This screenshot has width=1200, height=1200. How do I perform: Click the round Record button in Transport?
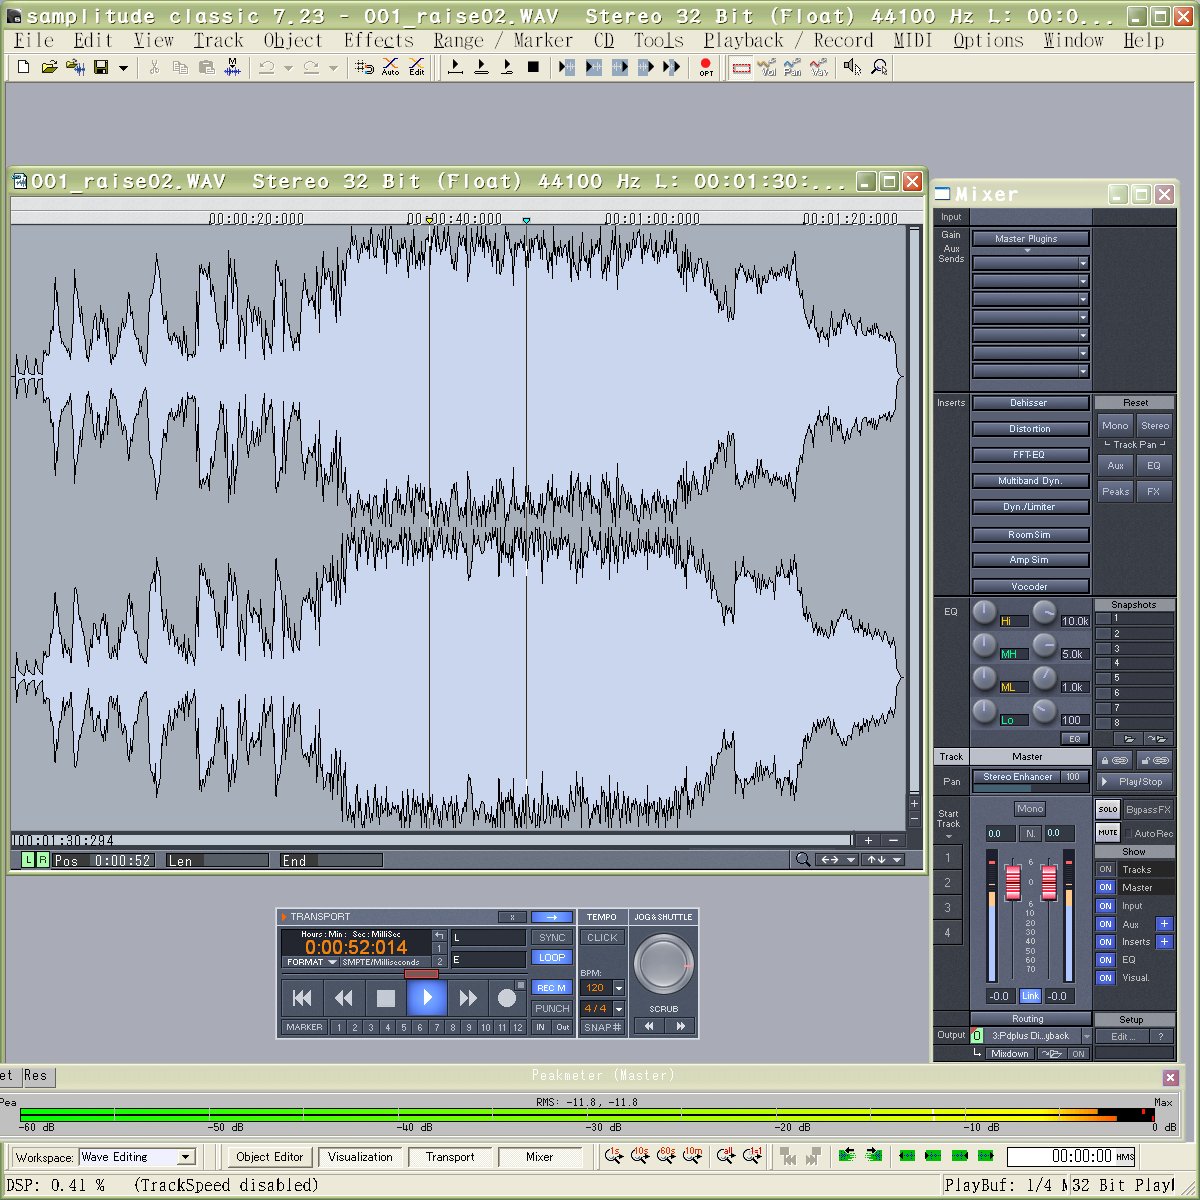[507, 997]
